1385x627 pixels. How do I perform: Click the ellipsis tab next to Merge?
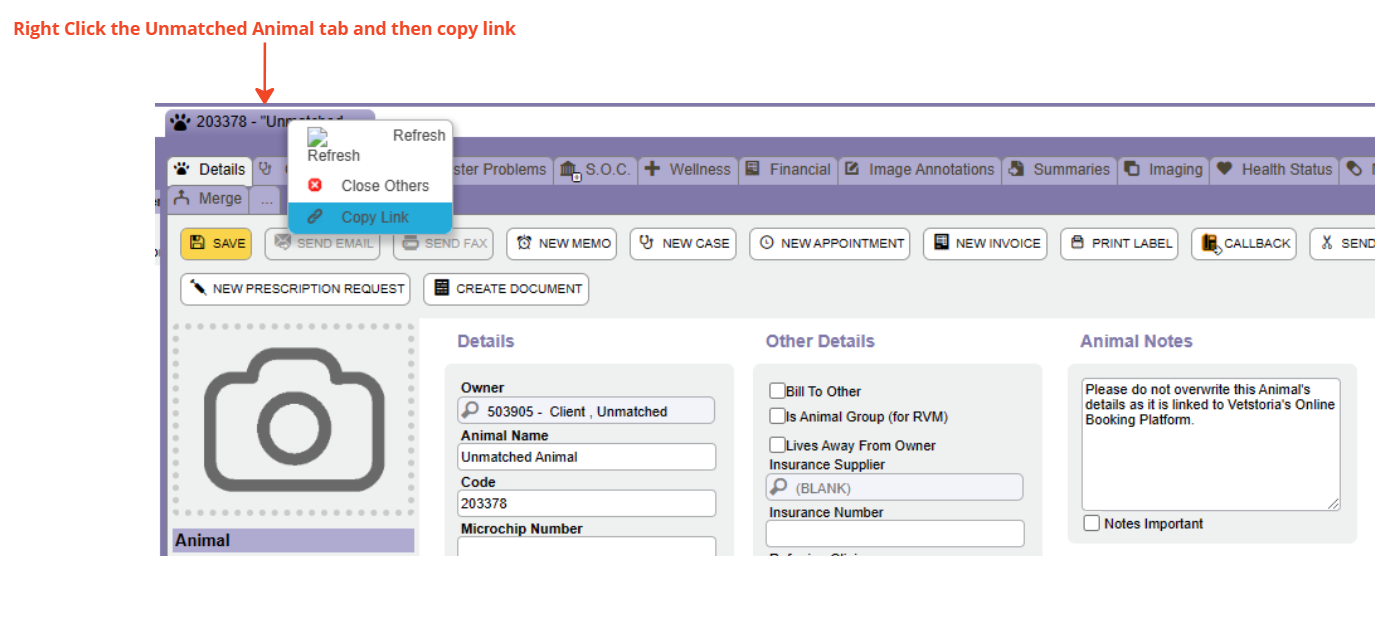265,199
